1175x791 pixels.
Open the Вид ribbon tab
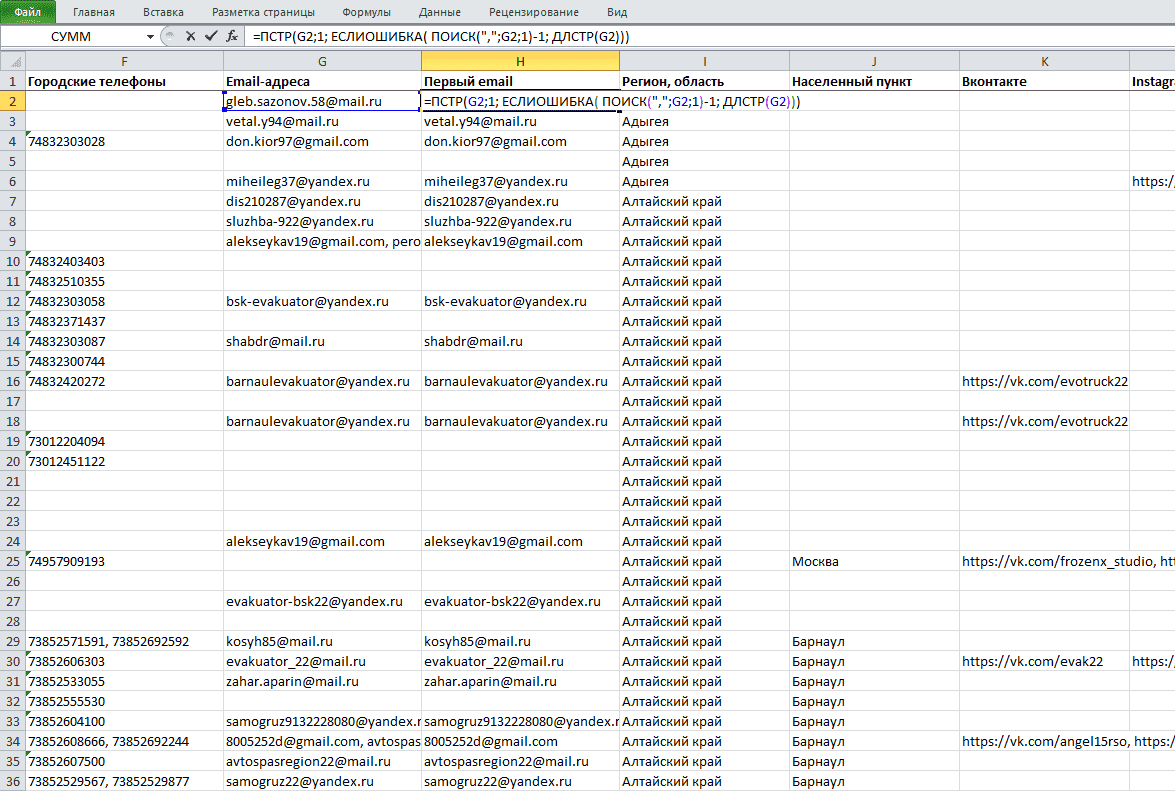[617, 12]
